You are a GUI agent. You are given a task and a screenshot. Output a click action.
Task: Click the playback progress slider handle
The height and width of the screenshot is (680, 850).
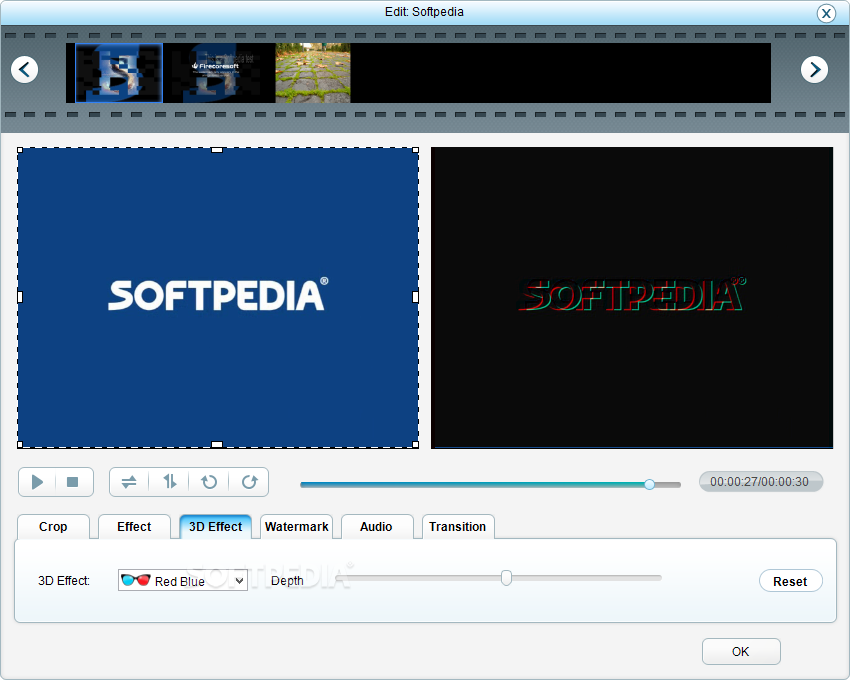649,484
